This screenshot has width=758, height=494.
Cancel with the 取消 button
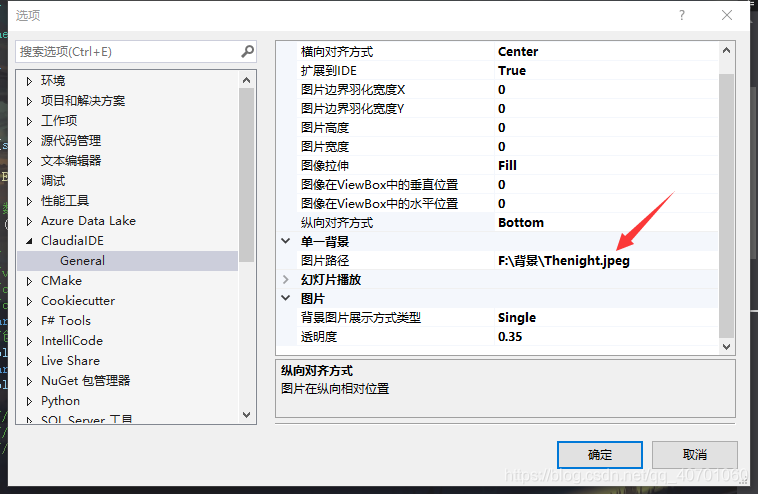point(695,455)
